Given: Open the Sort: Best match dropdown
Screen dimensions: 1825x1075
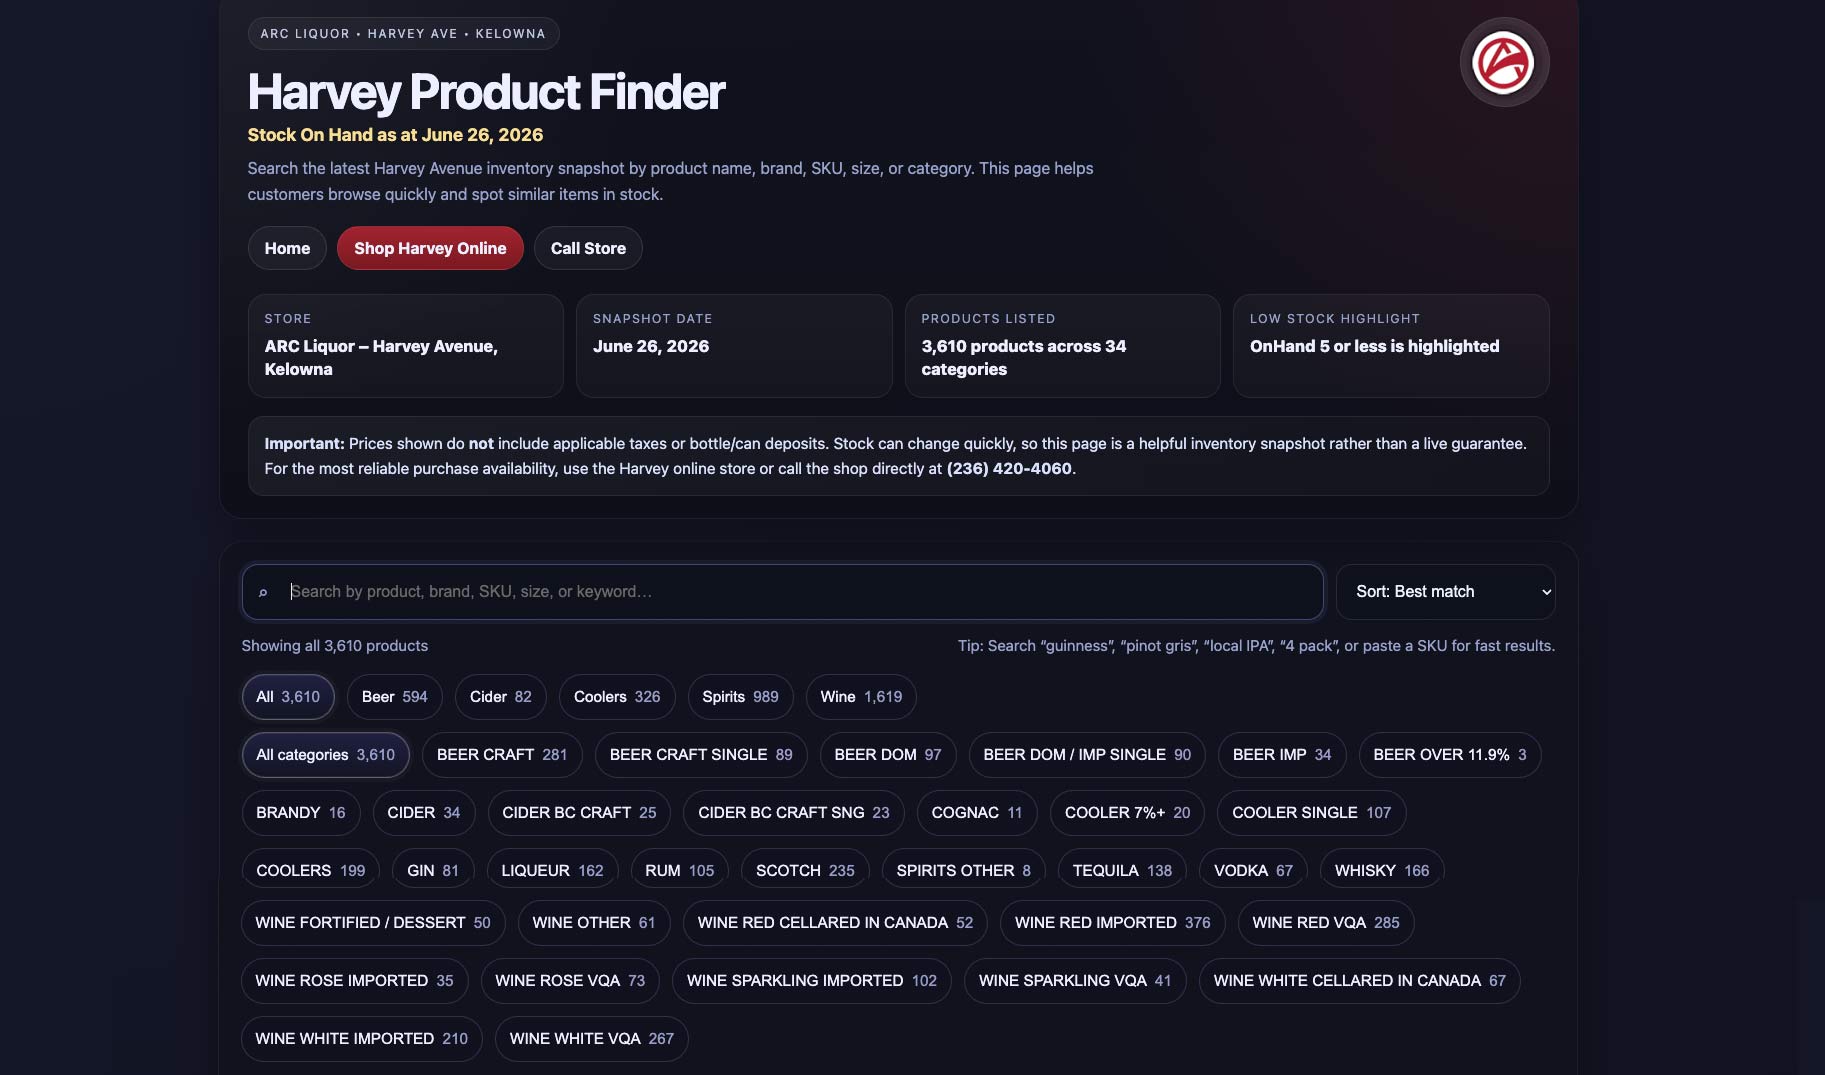Looking at the screenshot, I should click(x=1445, y=592).
